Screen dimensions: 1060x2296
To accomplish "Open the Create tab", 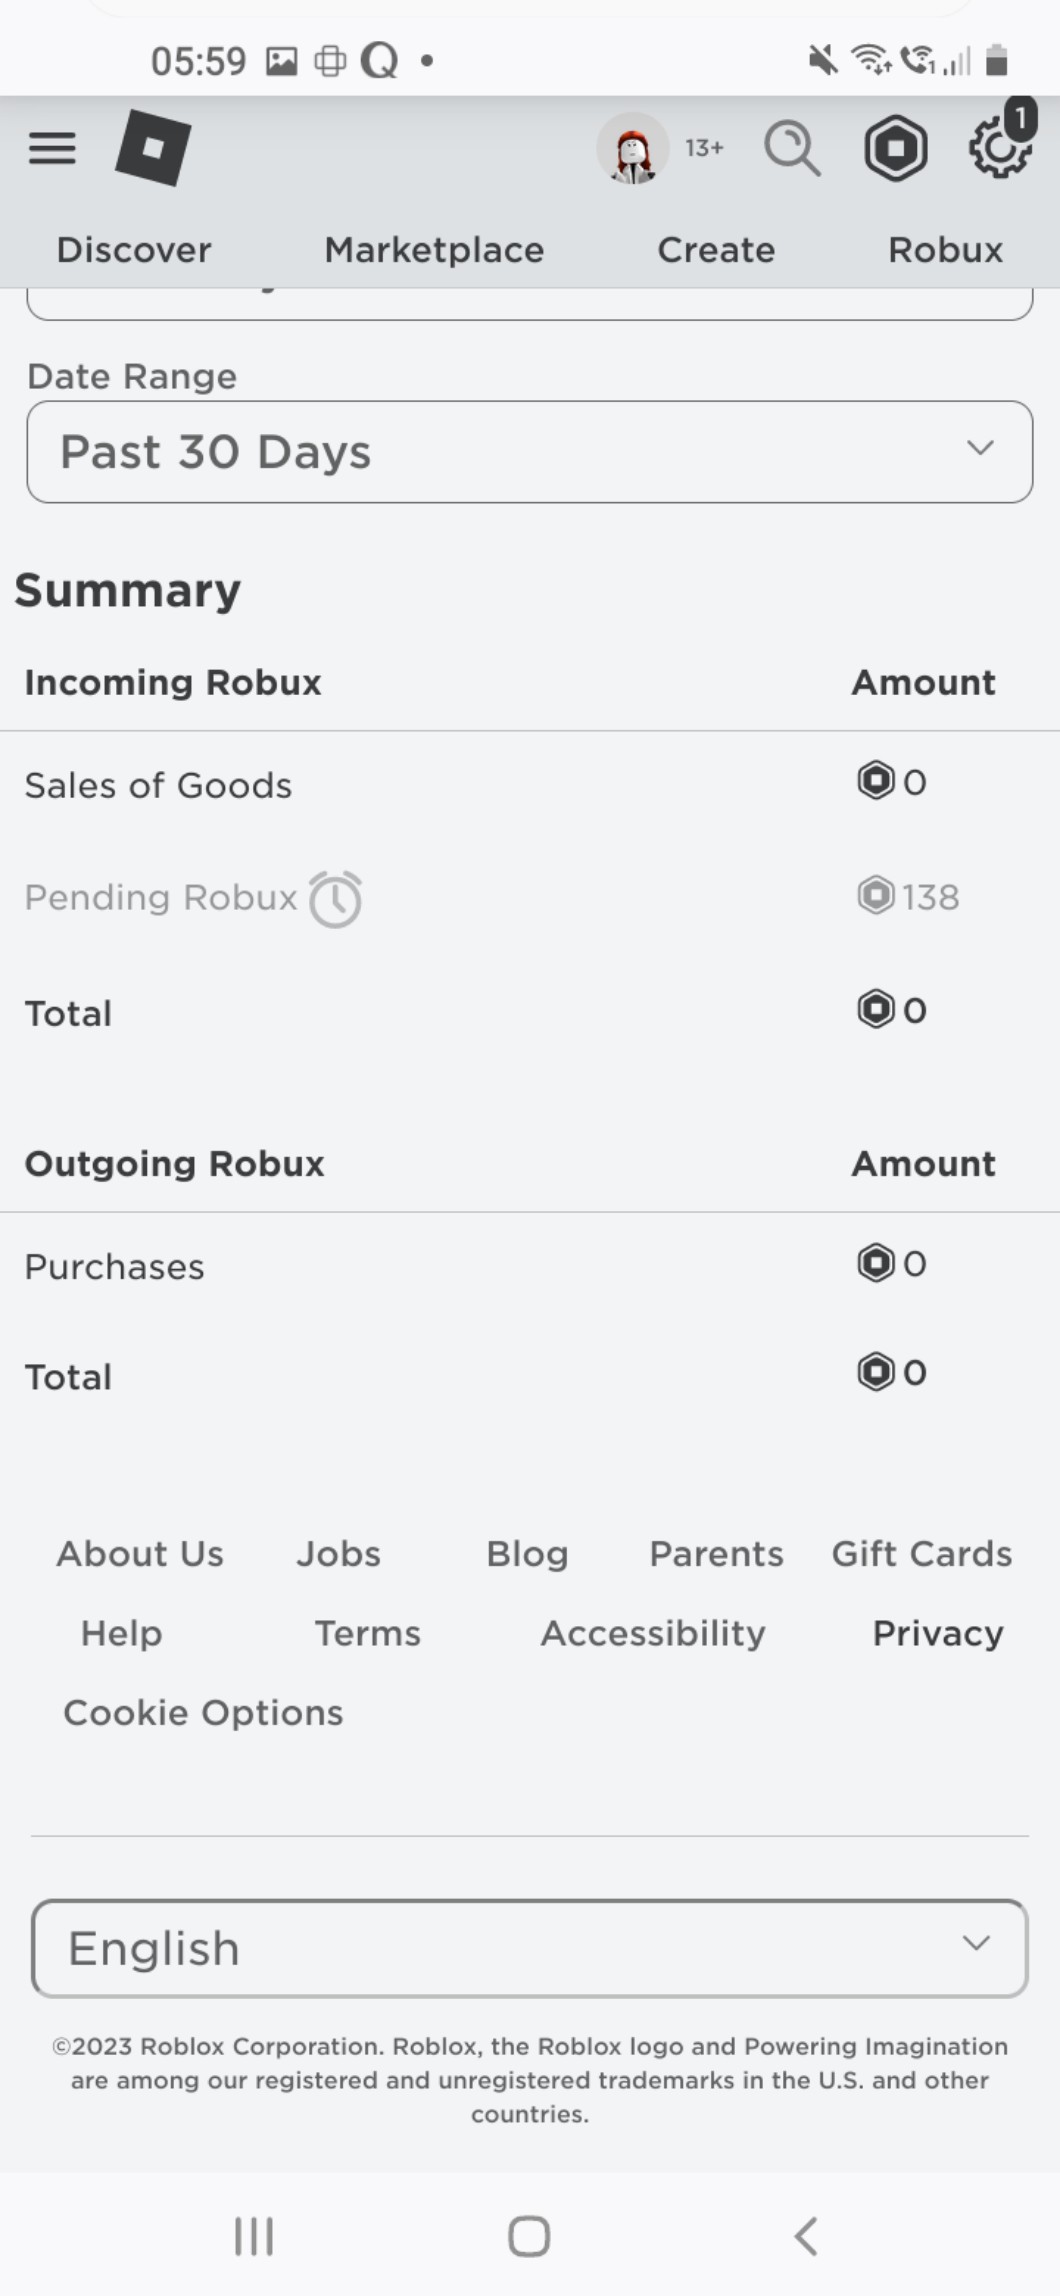I will pyautogui.click(x=716, y=250).
